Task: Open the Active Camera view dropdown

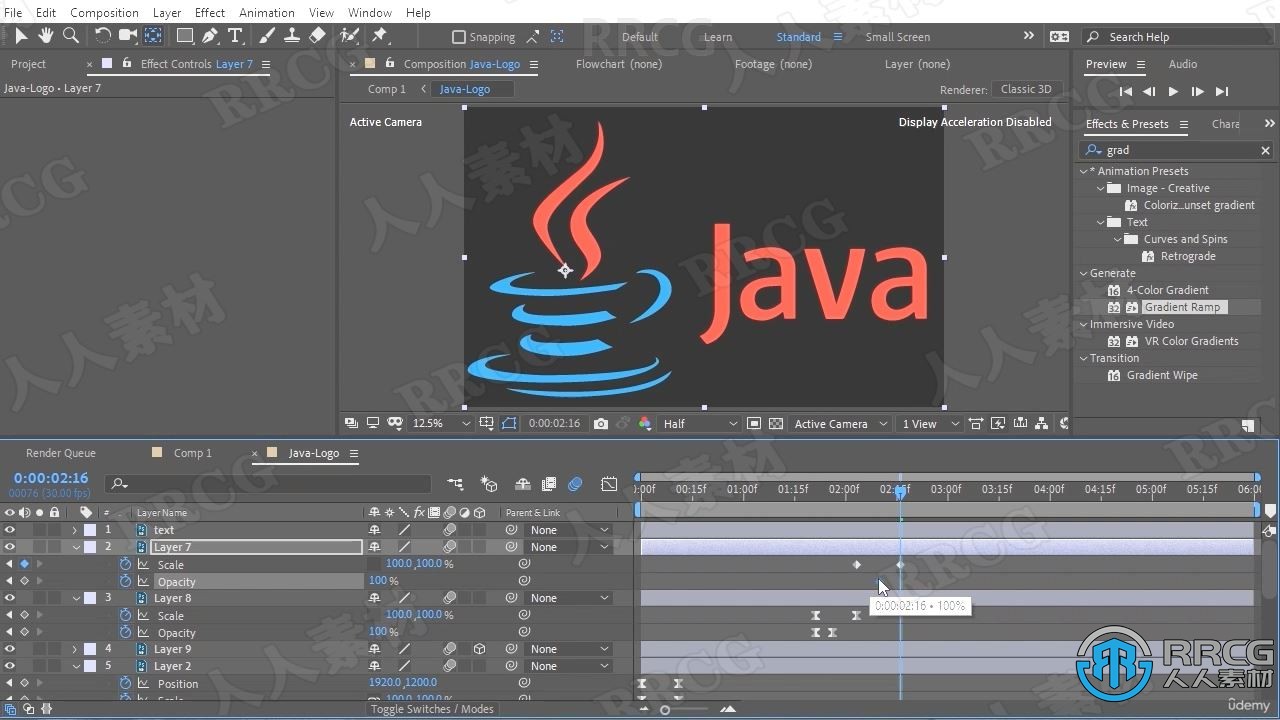Action: (x=839, y=424)
